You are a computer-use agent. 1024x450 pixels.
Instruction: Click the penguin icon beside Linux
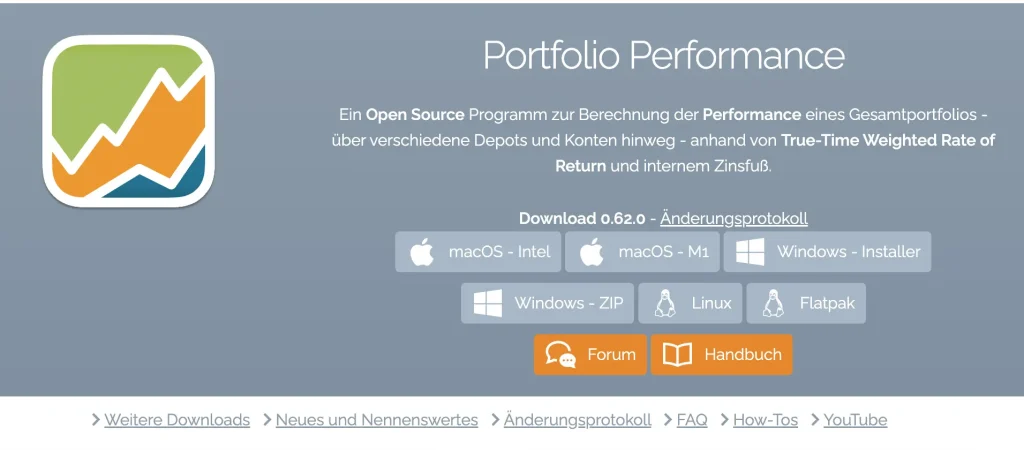click(x=665, y=303)
